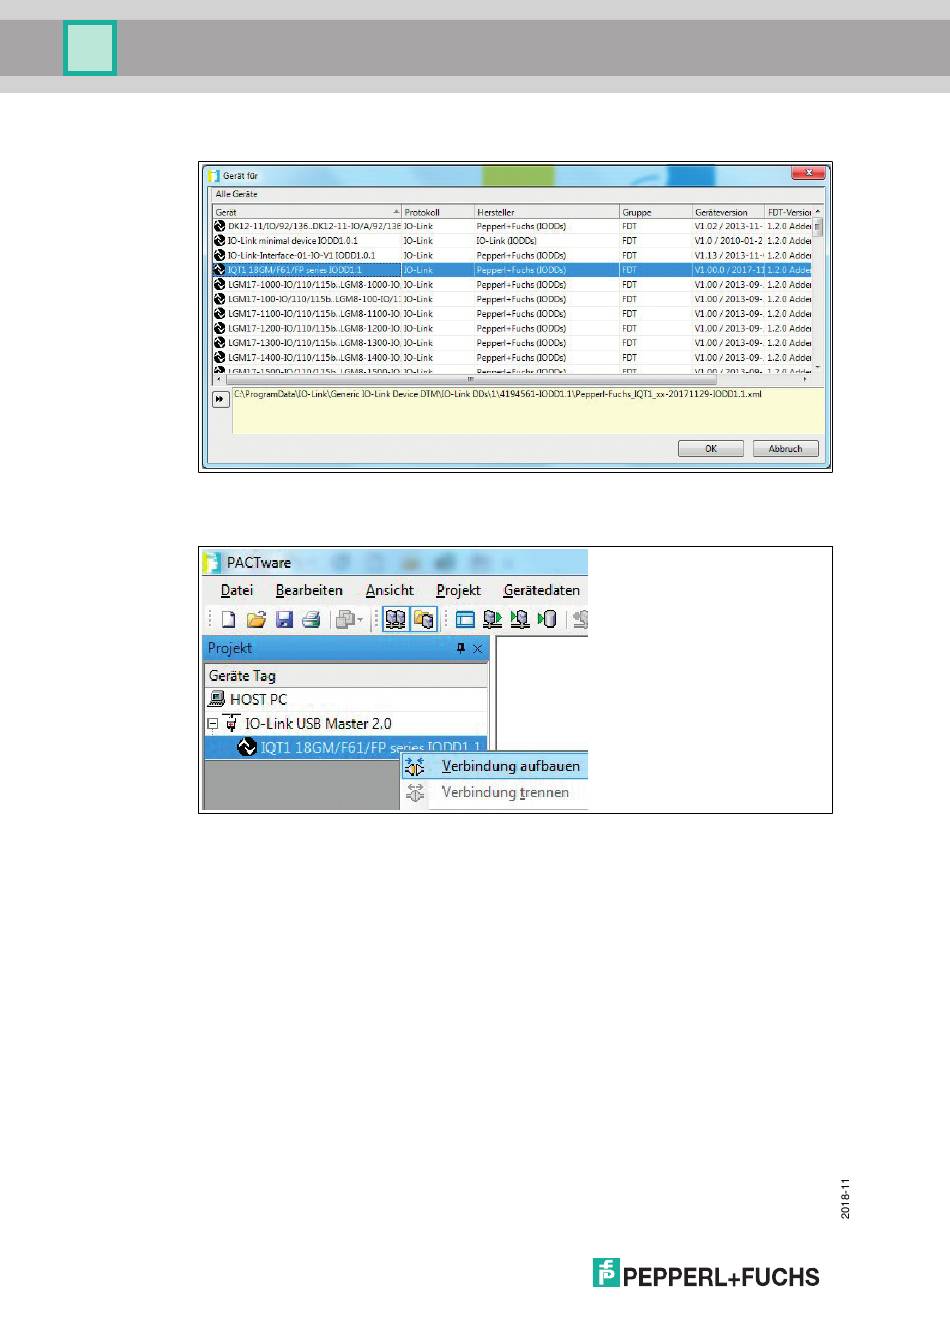Select the LGM17-1300-IO/110/115b device row

click(512, 342)
